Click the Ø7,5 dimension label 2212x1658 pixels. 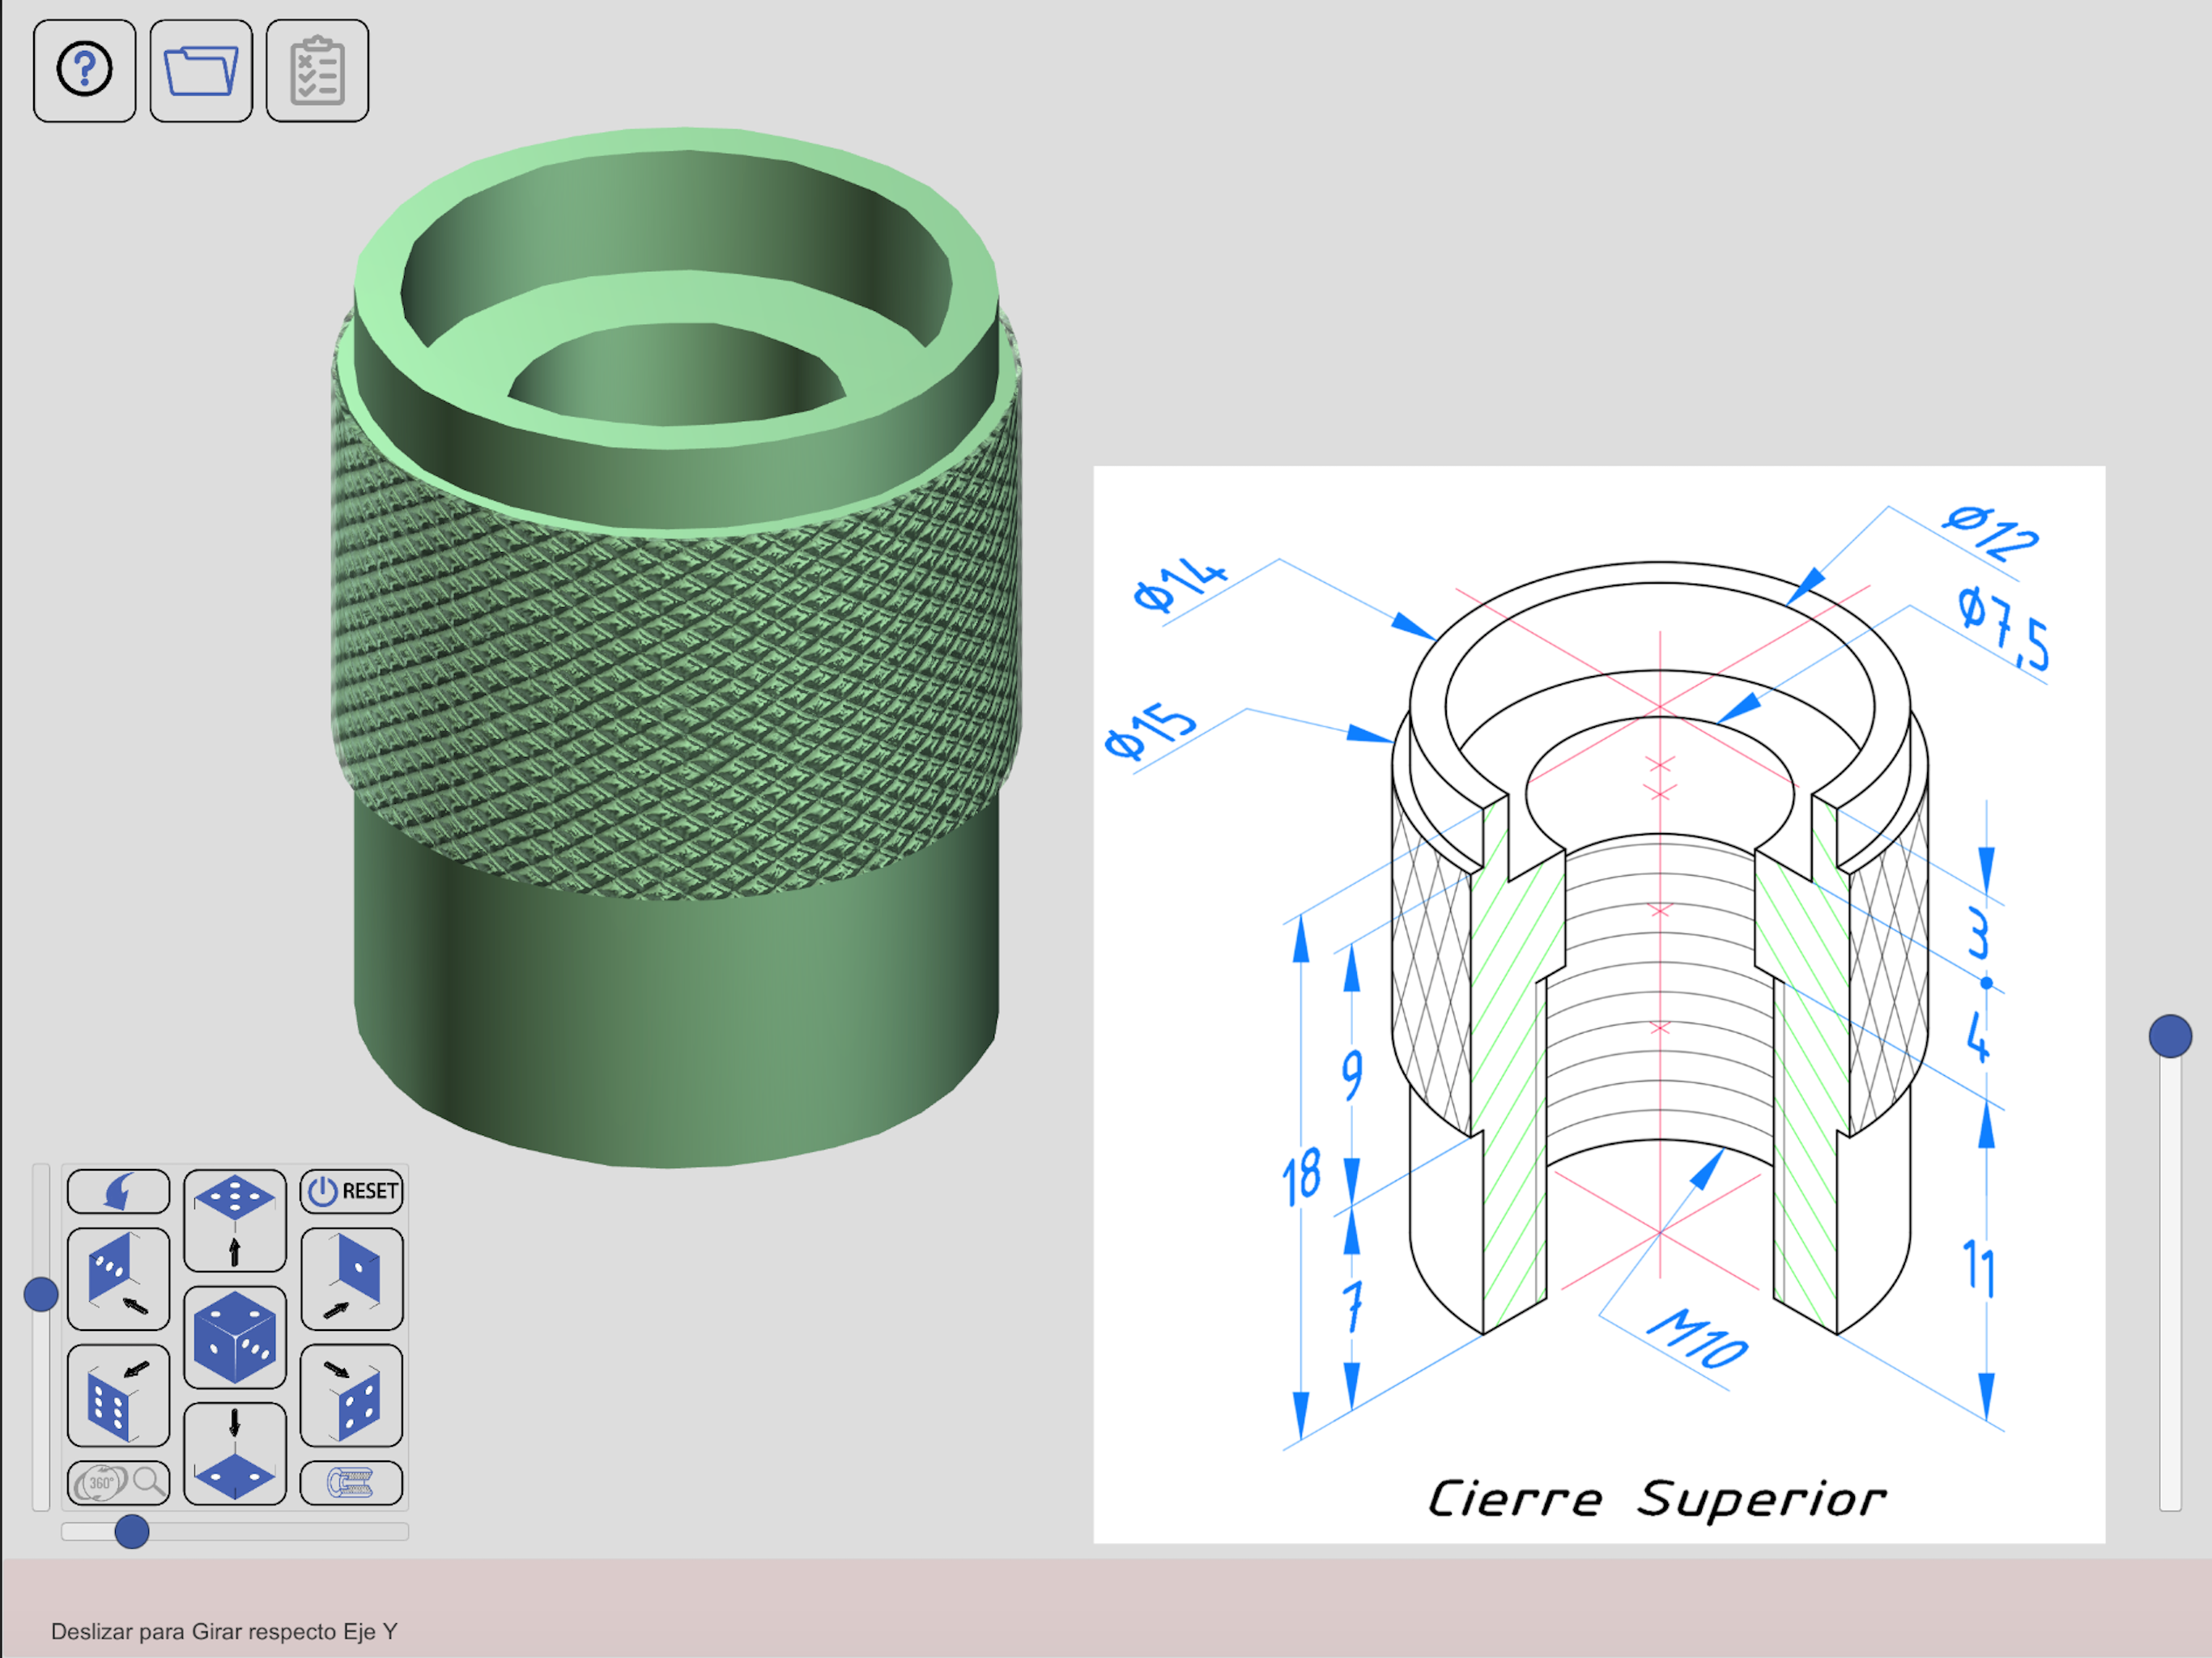click(x=2004, y=628)
